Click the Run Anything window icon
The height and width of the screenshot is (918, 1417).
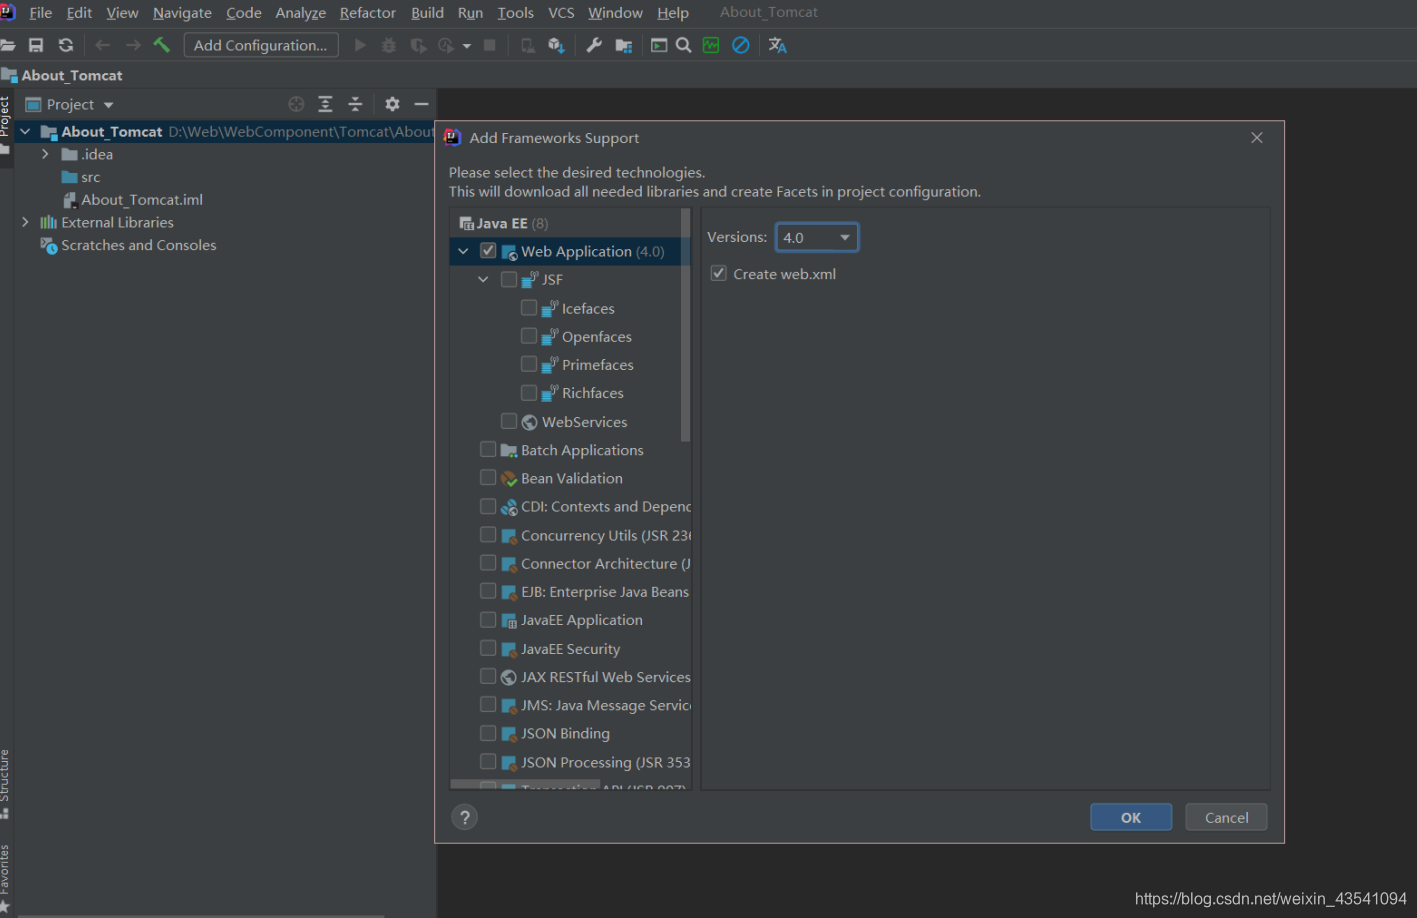pos(659,45)
